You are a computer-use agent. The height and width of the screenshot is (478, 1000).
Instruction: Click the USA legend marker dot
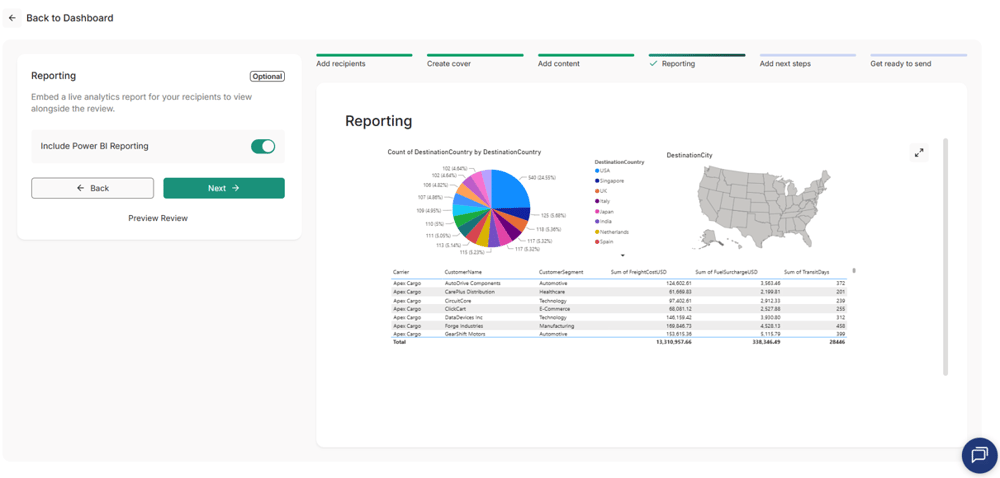click(597, 170)
